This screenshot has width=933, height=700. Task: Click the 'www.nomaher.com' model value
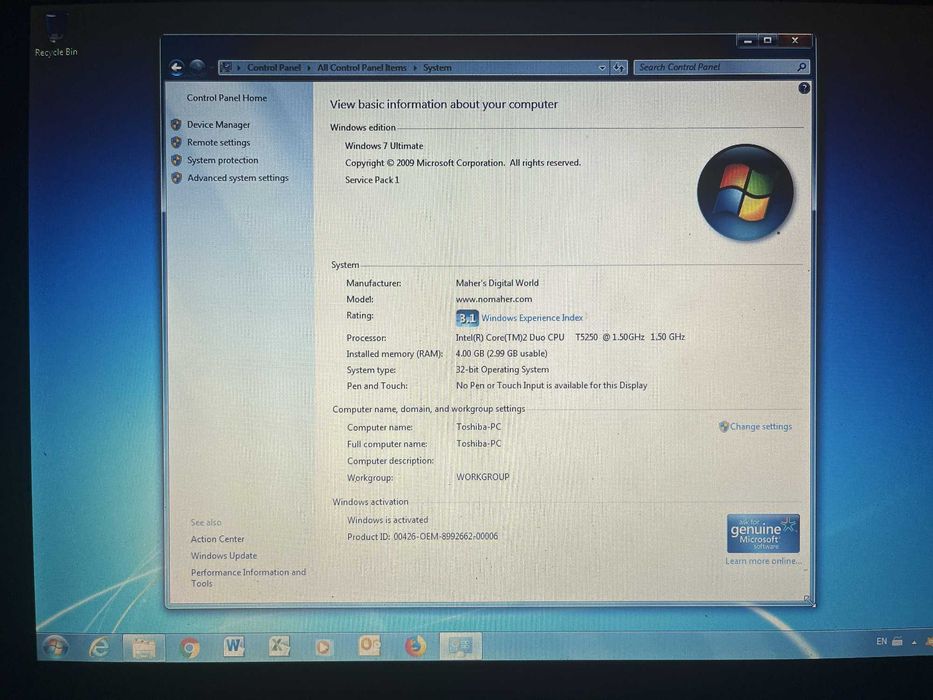click(x=494, y=299)
